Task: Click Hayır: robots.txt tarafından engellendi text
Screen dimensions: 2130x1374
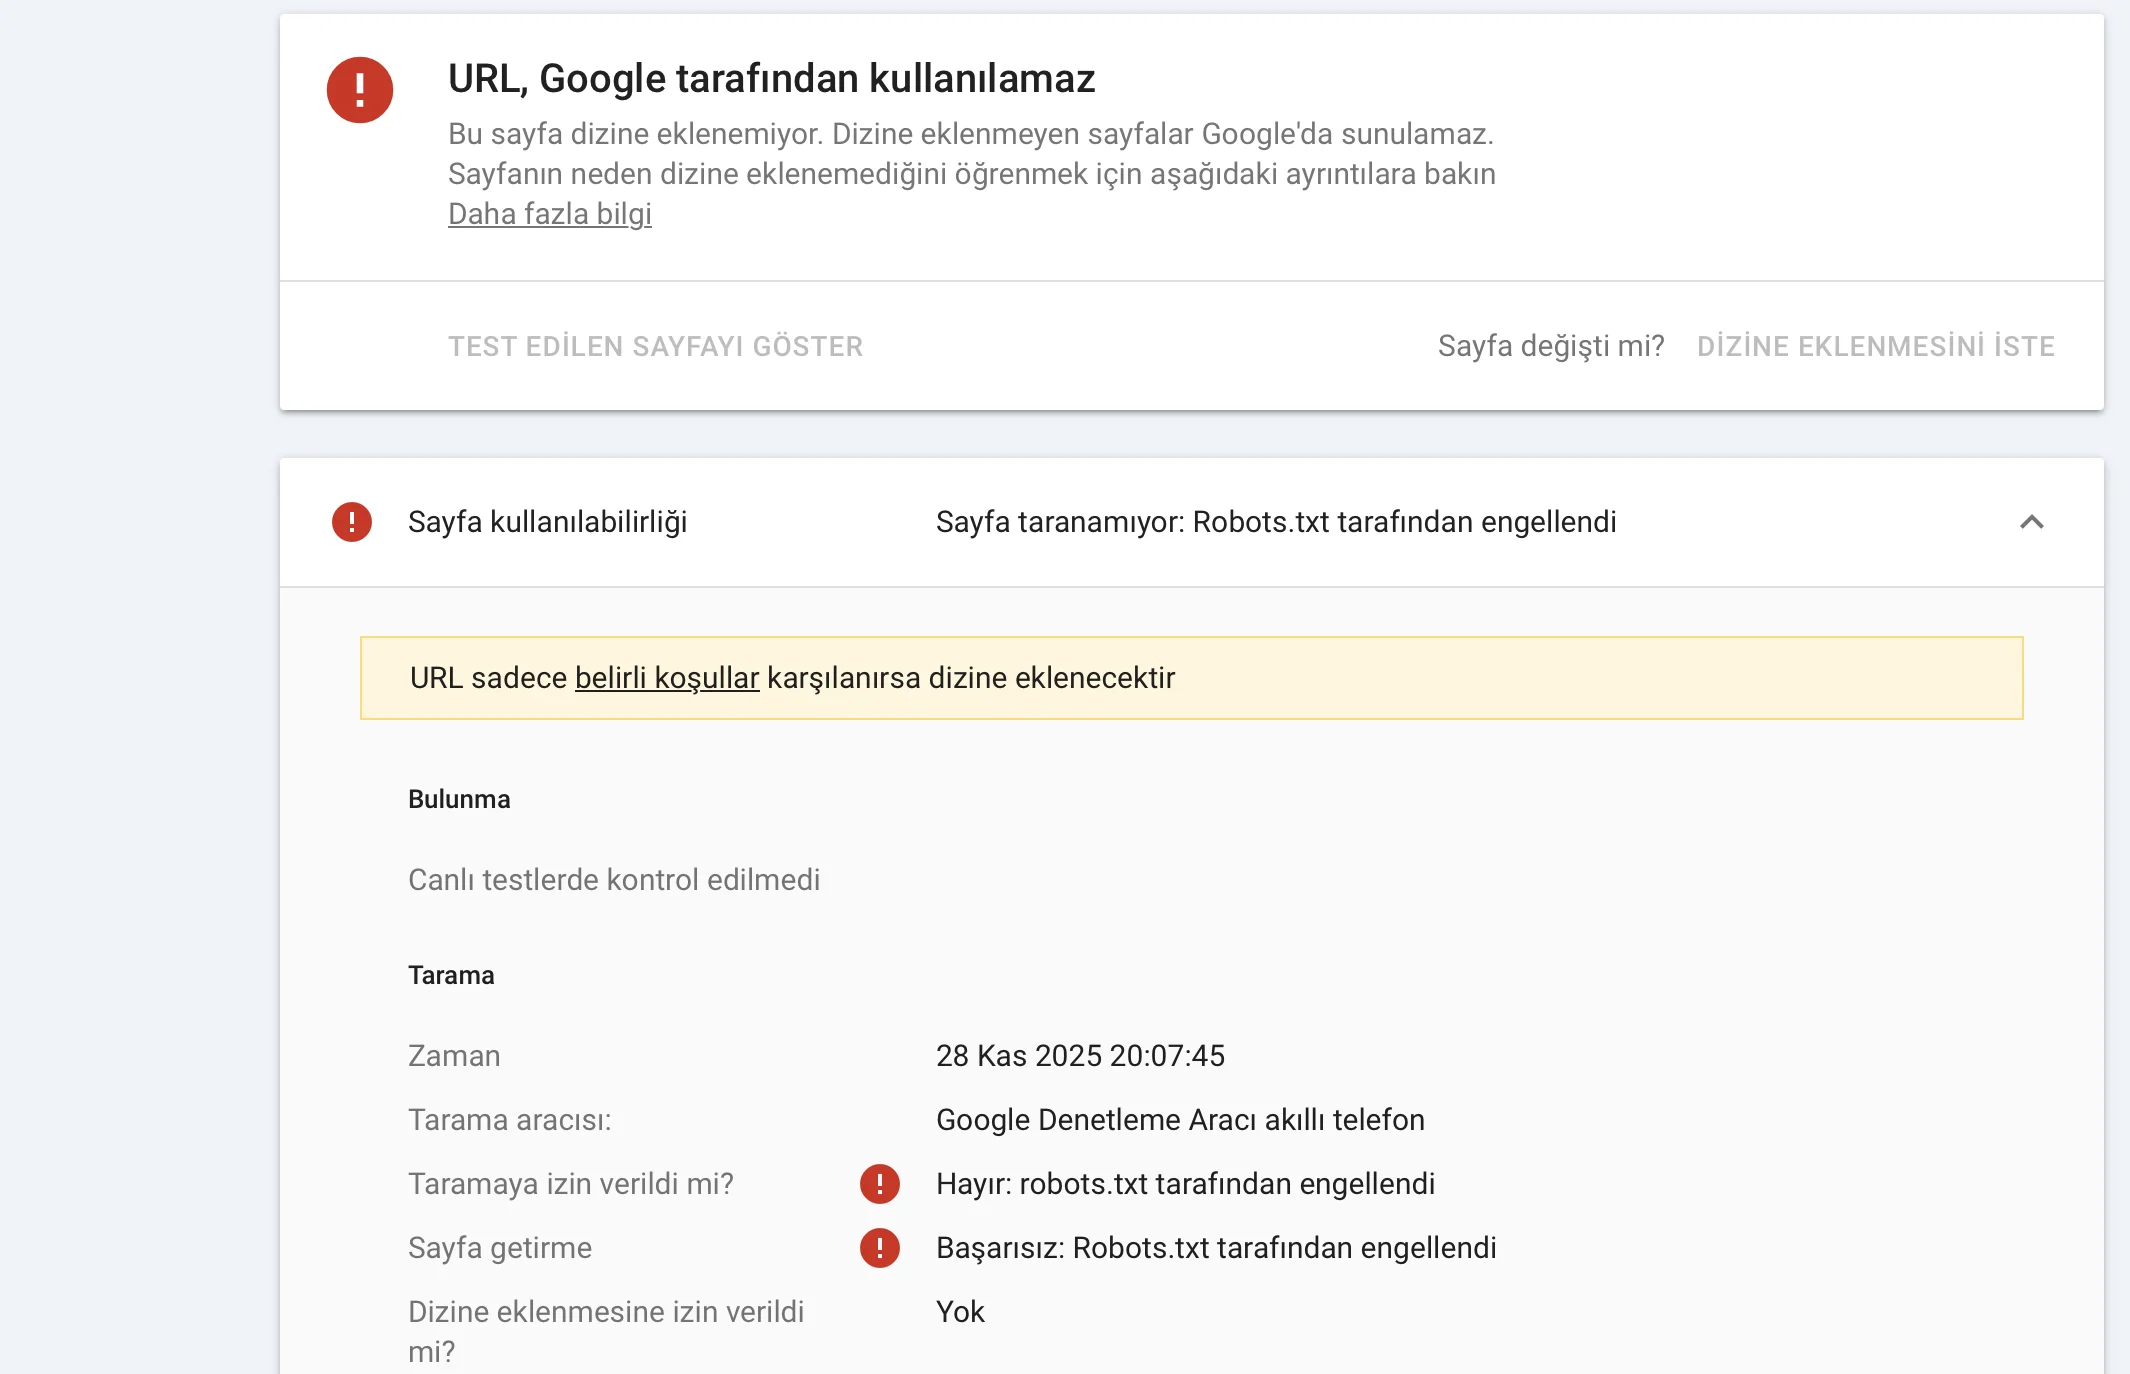Action: pyautogui.click(x=1185, y=1184)
